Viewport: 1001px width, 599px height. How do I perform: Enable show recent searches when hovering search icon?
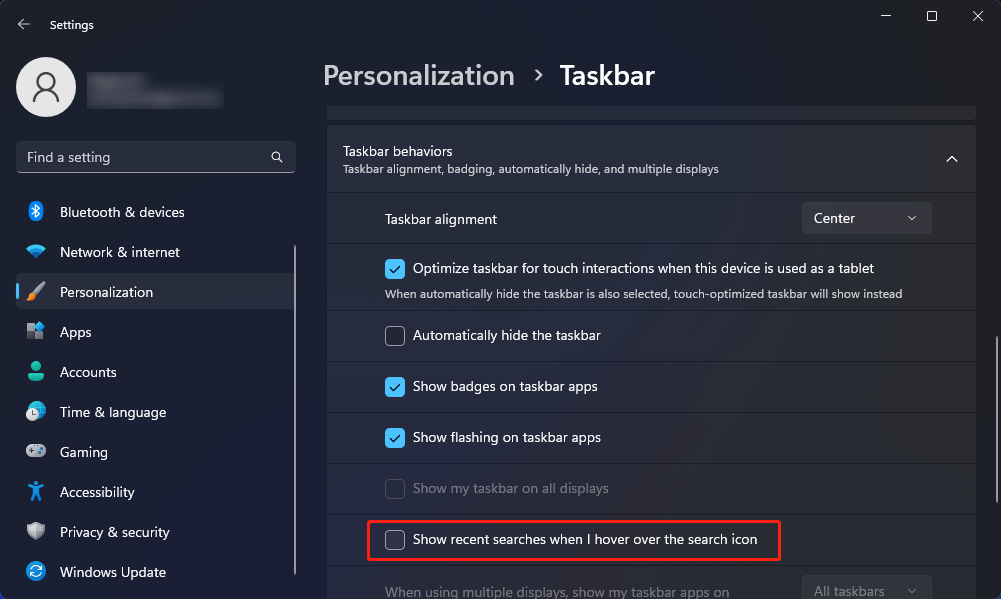coord(395,539)
